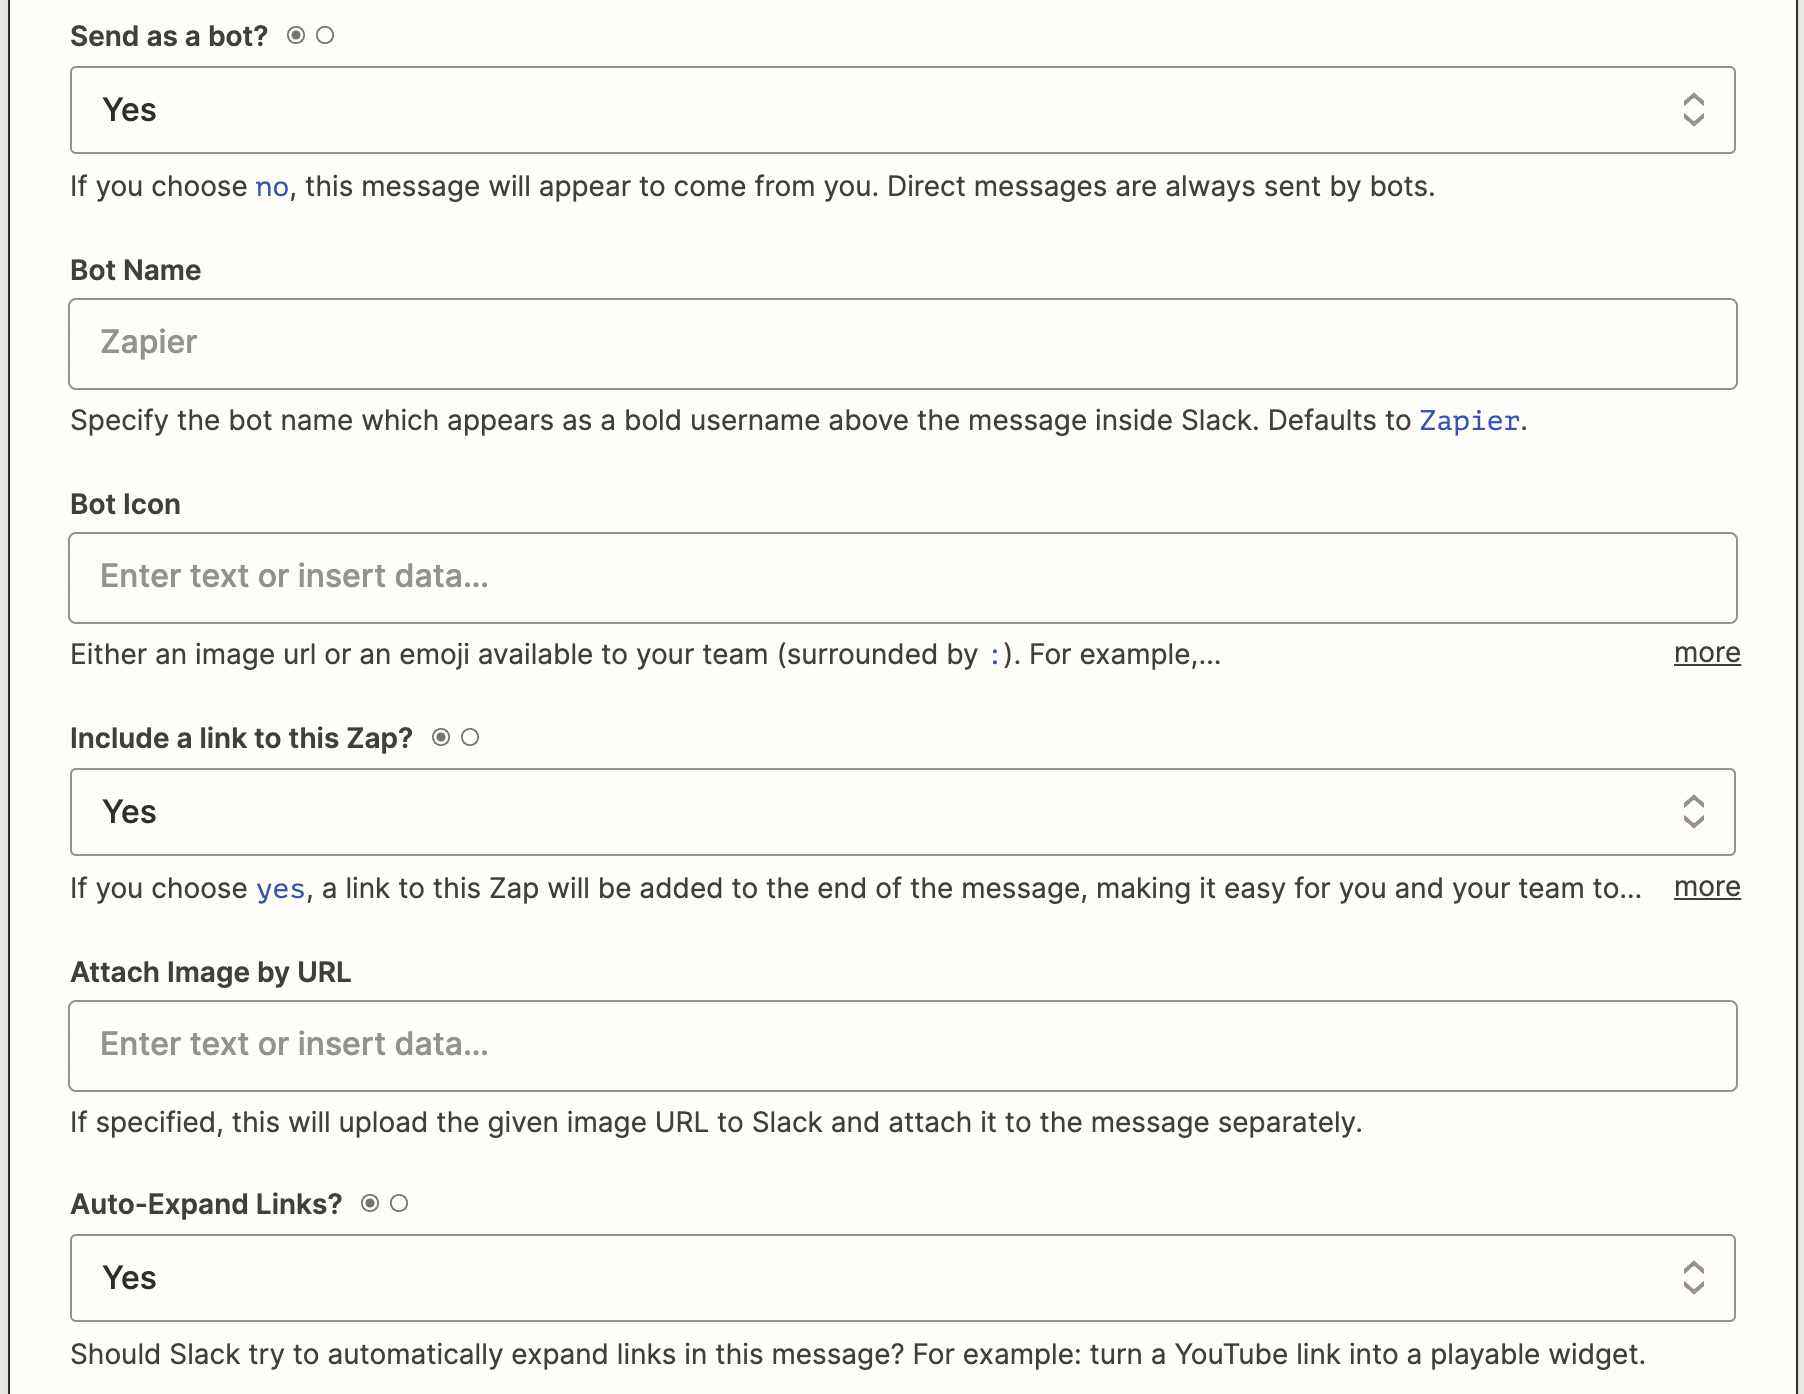
Task: Click the 'Attach Image by URL' label
Action: [211, 973]
